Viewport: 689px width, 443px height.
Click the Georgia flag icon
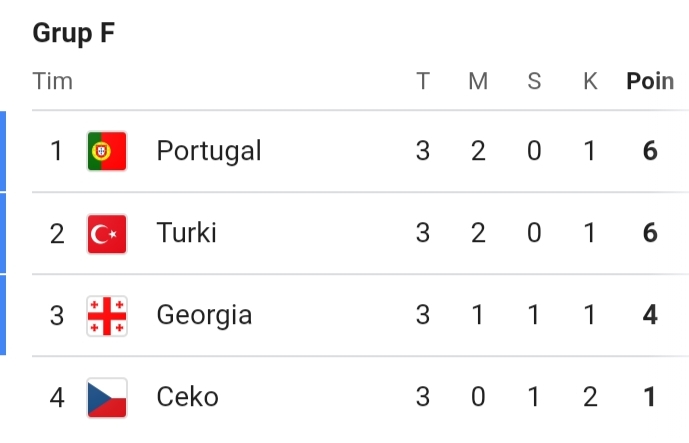coord(106,316)
